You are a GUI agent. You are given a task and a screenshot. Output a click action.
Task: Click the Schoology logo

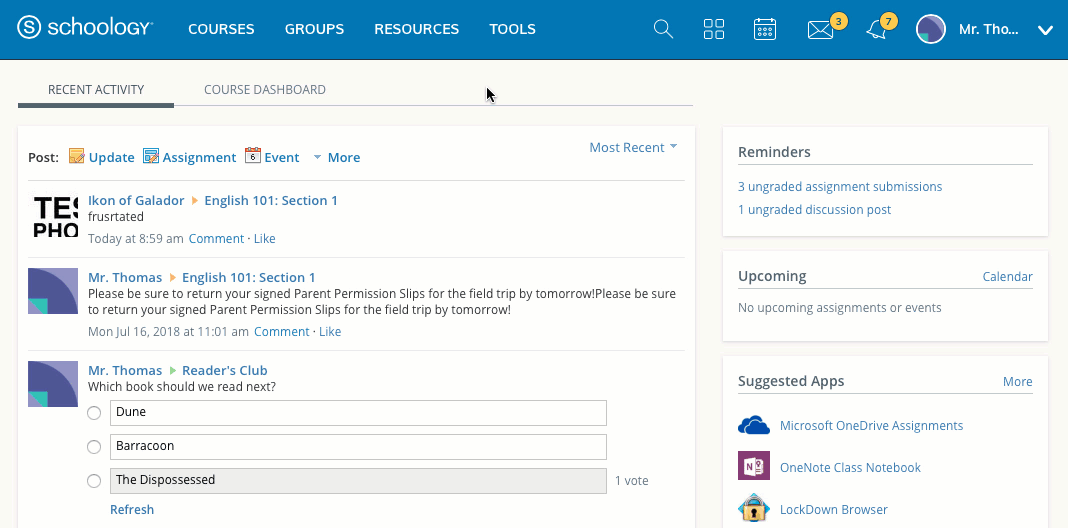pos(85,29)
